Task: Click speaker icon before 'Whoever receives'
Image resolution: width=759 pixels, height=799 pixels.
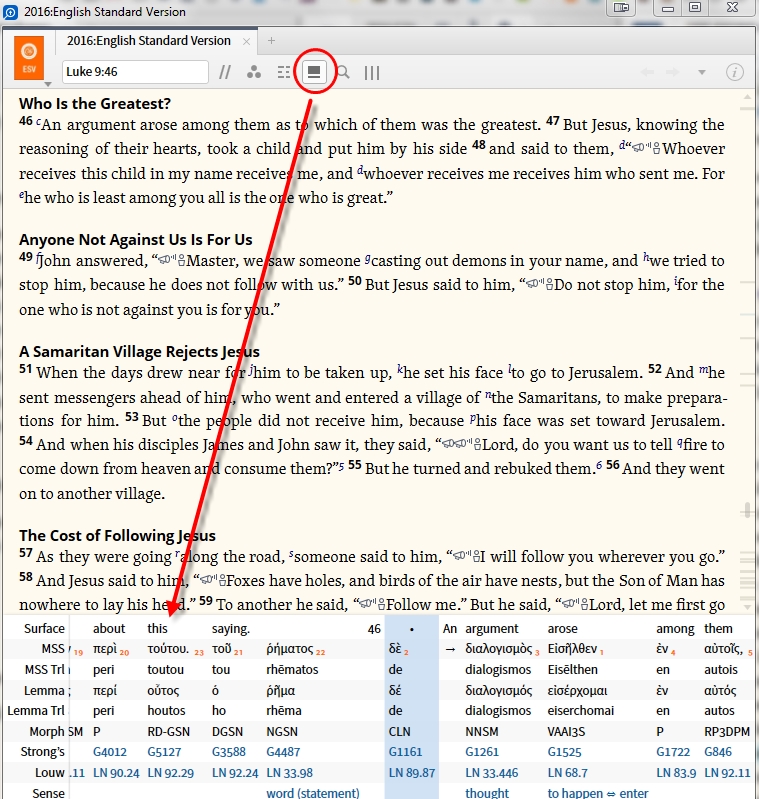Action: (646, 148)
